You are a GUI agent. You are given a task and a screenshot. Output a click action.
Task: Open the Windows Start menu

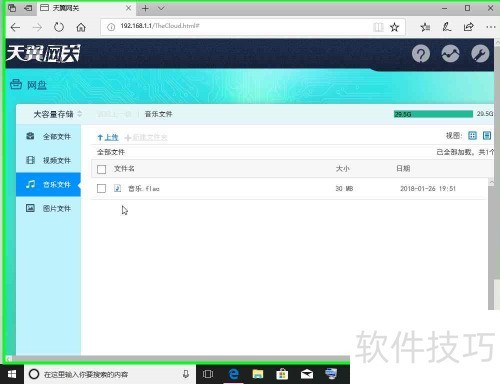click(x=12, y=374)
